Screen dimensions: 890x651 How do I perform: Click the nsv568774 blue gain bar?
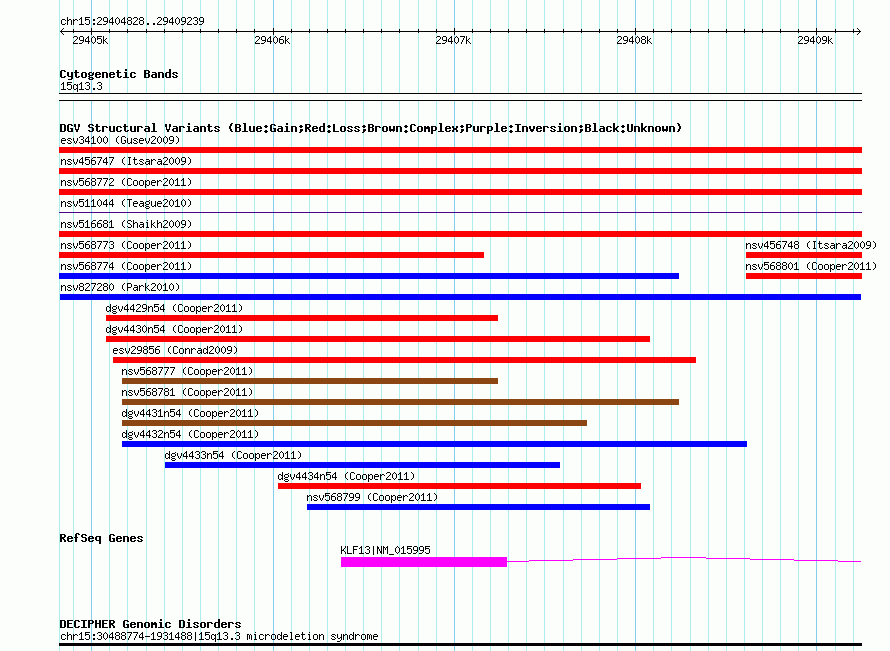pos(369,276)
